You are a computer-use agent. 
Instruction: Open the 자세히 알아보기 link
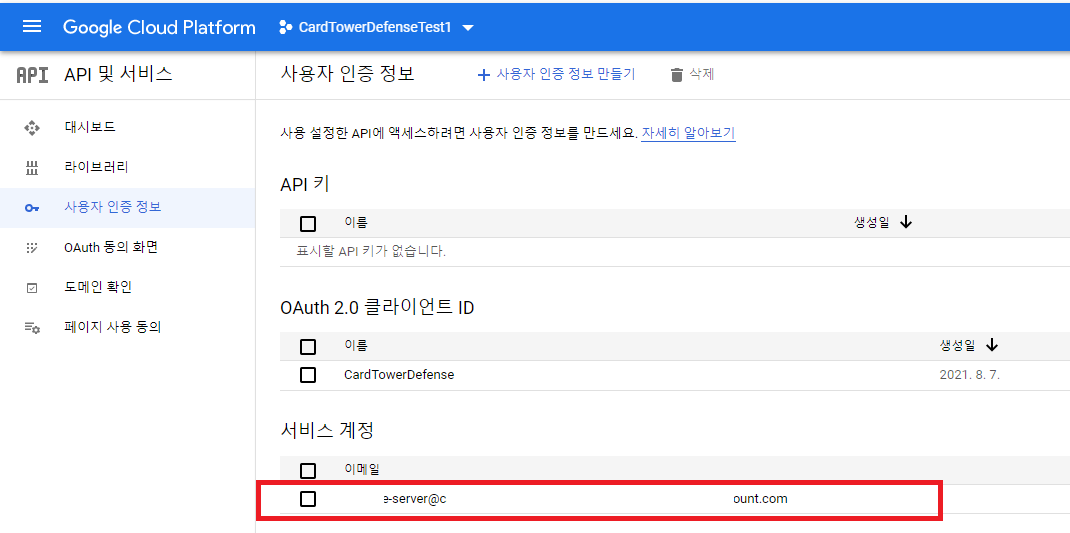point(688,133)
